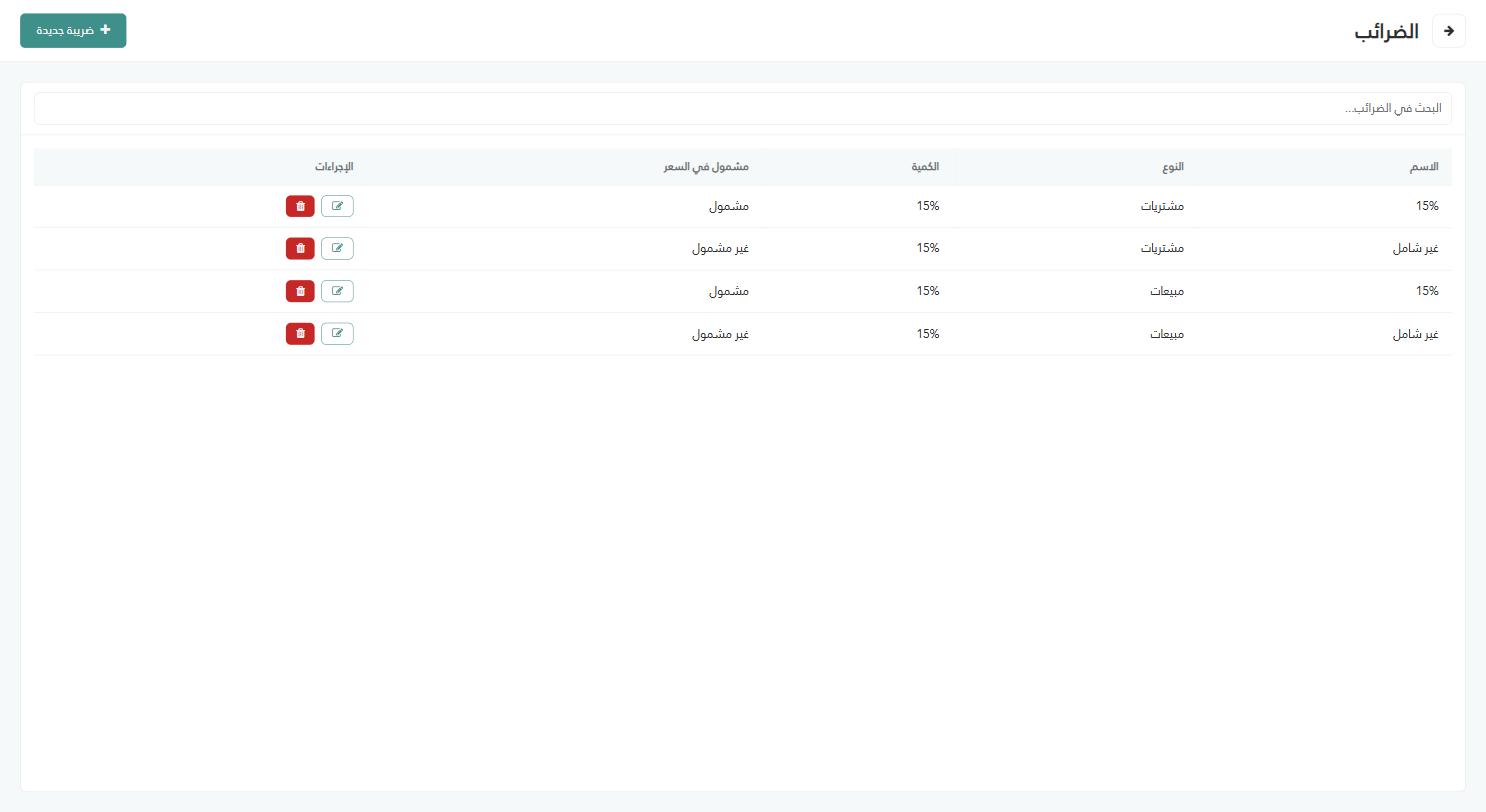Edit the غير شامل مبيعات tax row
The height and width of the screenshot is (812, 1486).
click(337, 333)
